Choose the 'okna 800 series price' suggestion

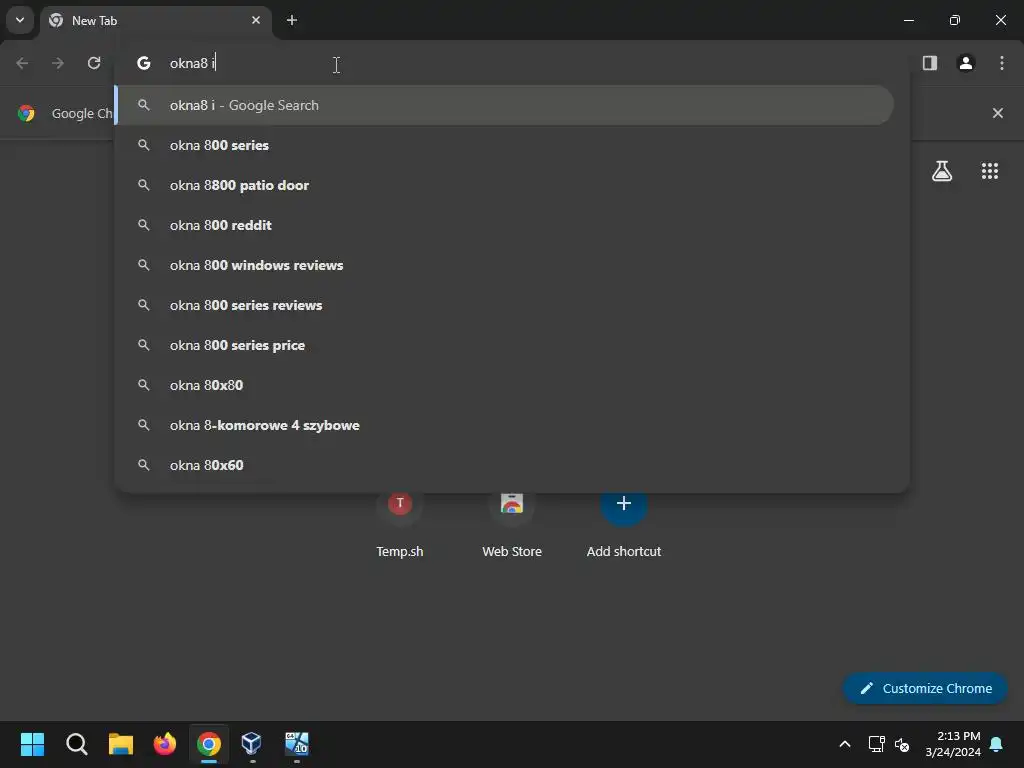point(504,345)
